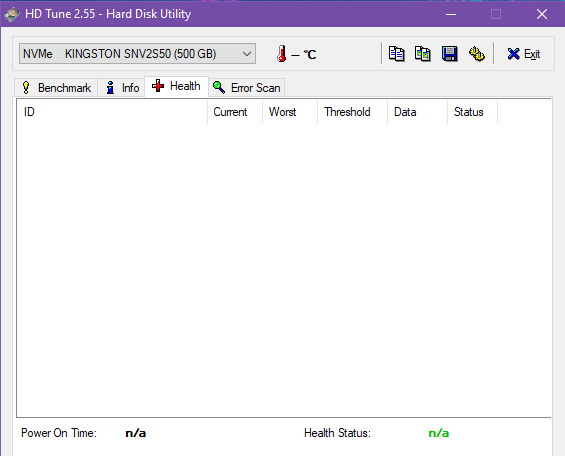
Task: Click the HD Tune title bar icon
Action: coord(12,14)
